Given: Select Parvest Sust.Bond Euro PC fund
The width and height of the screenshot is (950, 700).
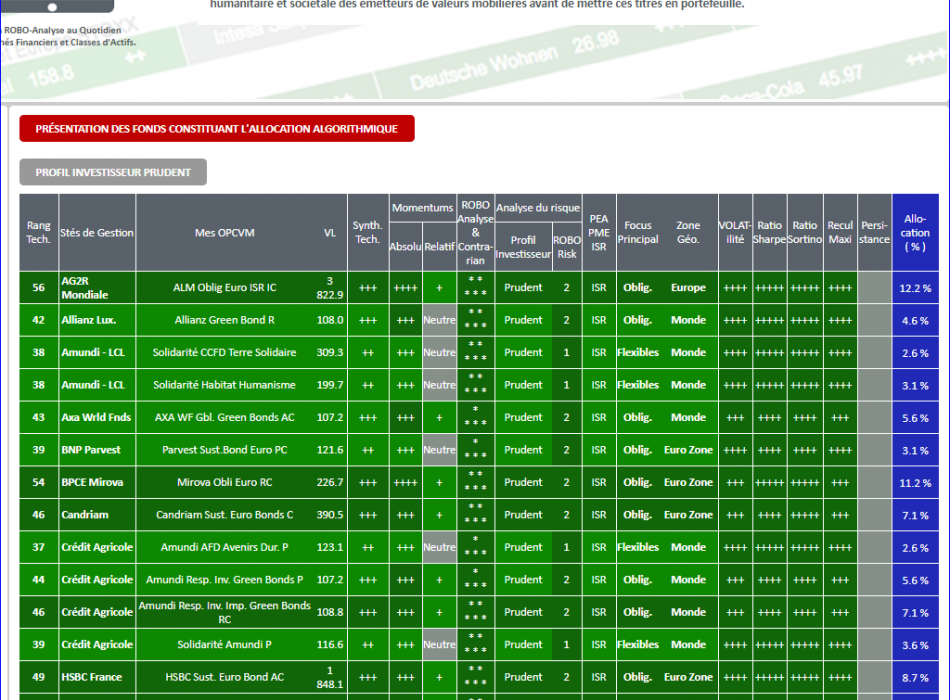Looking at the screenshot, I should (x=225, y=450).
